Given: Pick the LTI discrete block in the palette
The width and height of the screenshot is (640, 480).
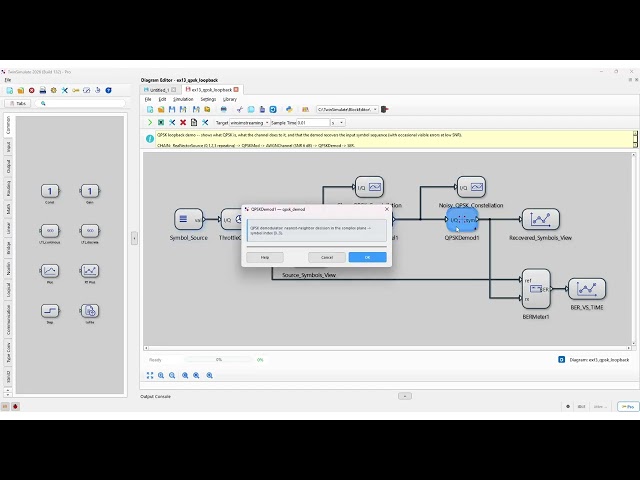Looking at the screenshot, I should click(x=90, y=231).
